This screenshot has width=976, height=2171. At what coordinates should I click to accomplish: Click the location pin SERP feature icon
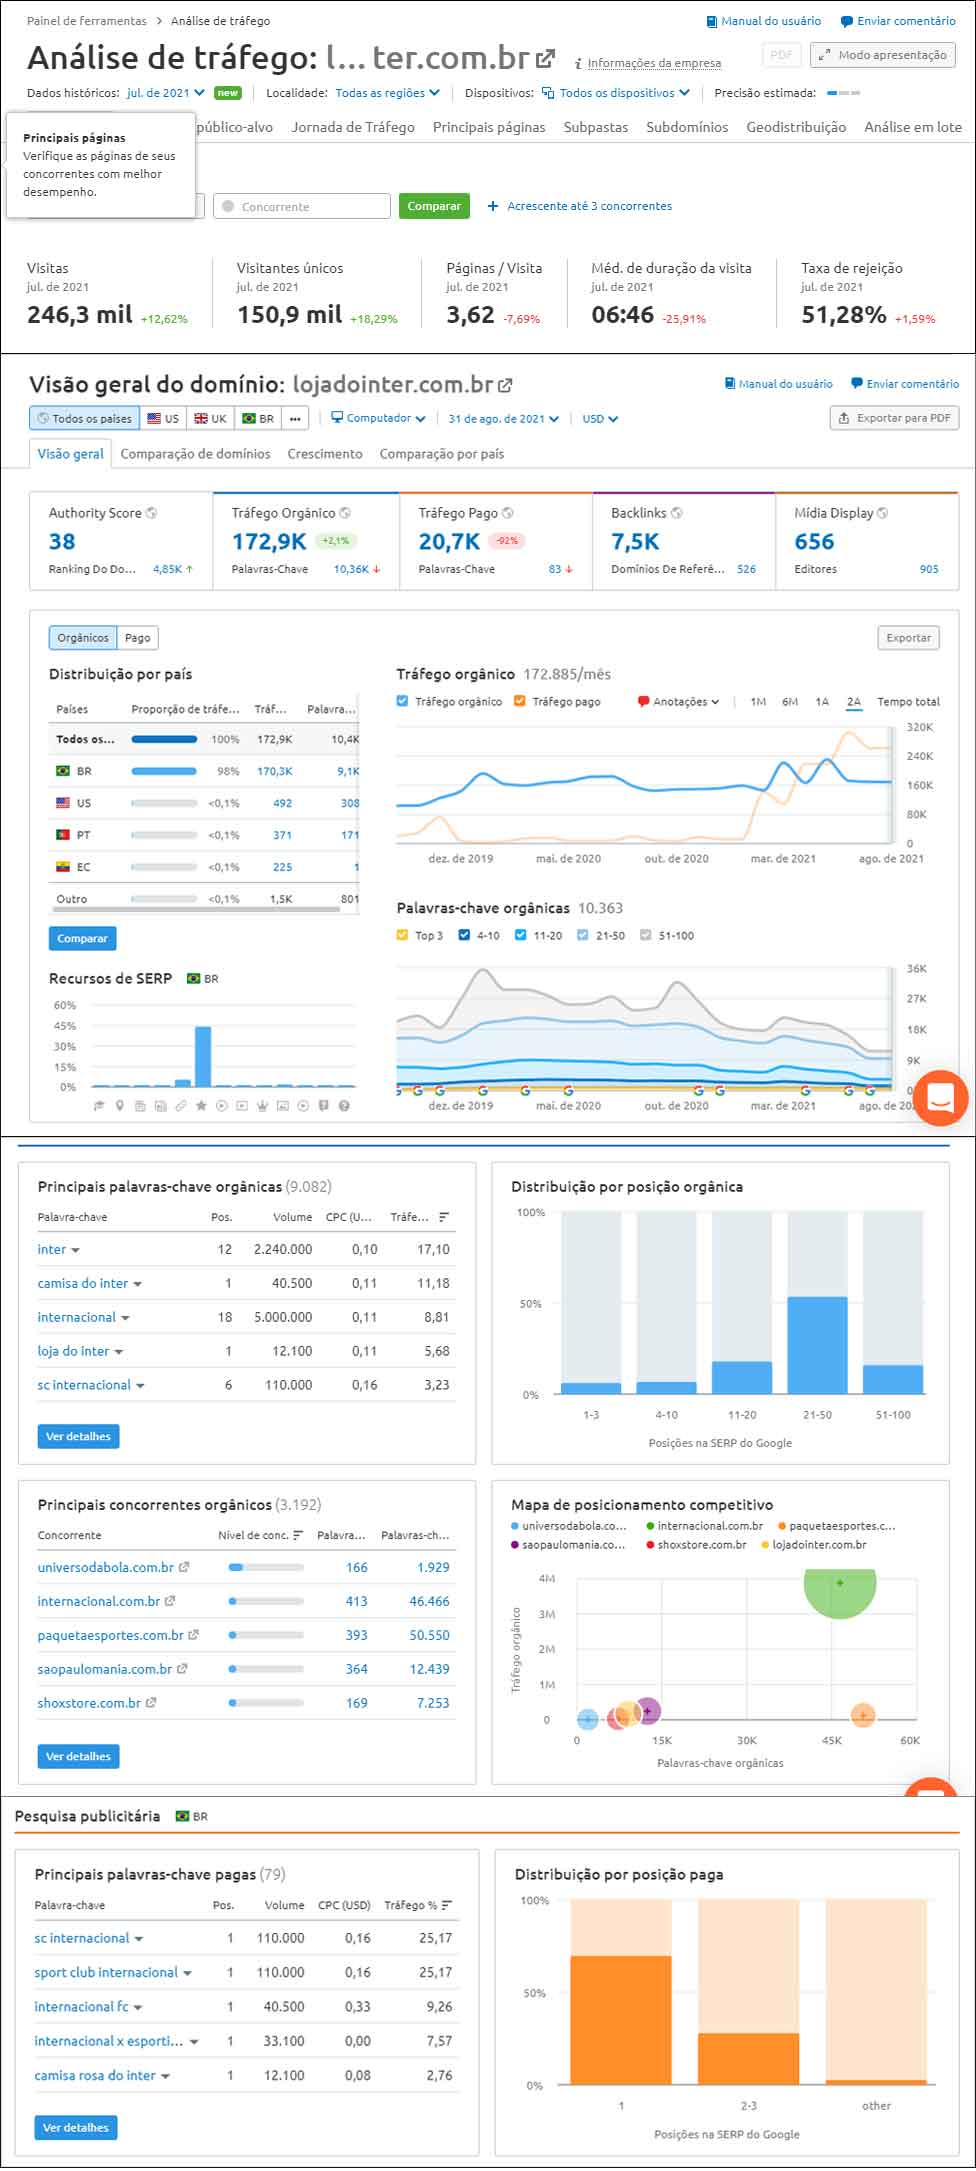[119, 1106]
